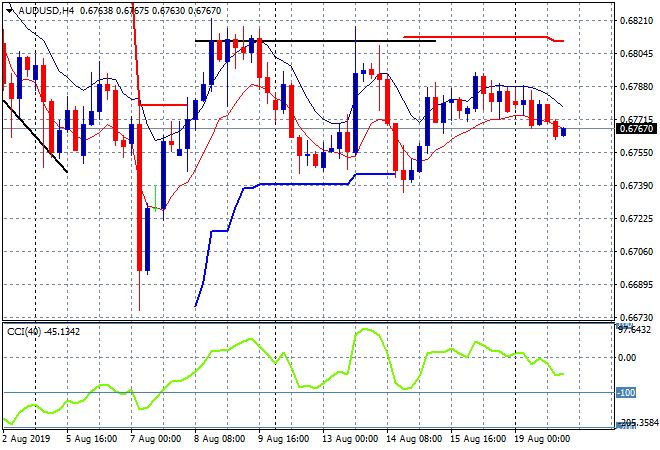The image size is (660, 450).
Task: Click the 0.66730 price scale value
Action: [x=637, y=317]
